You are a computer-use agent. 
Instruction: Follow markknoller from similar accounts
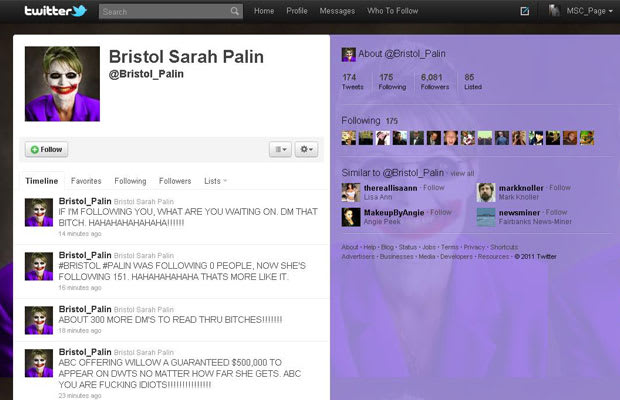560,188
